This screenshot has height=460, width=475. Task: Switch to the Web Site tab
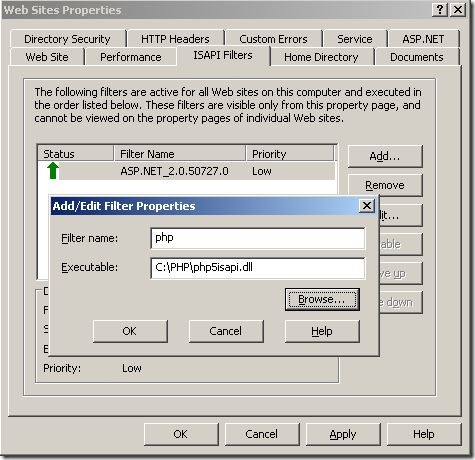pos(47,57)
